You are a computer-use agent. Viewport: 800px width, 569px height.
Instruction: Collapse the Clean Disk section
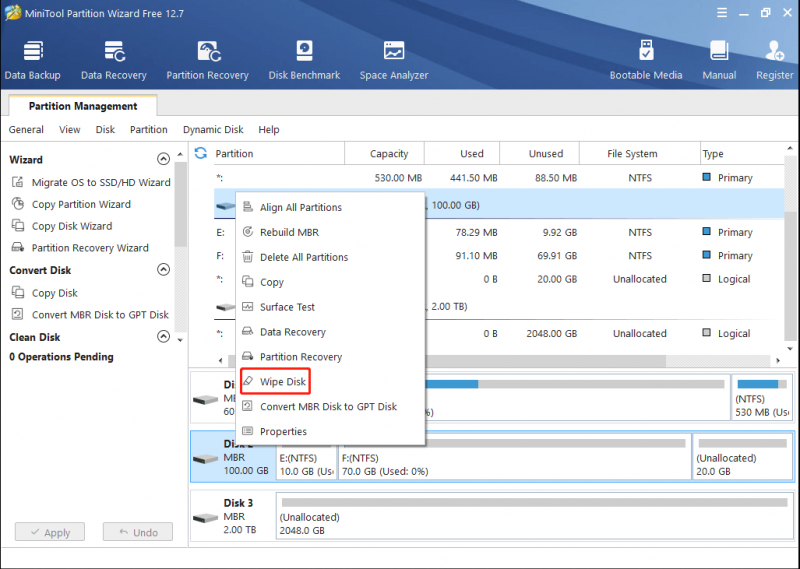coord(163,336)
